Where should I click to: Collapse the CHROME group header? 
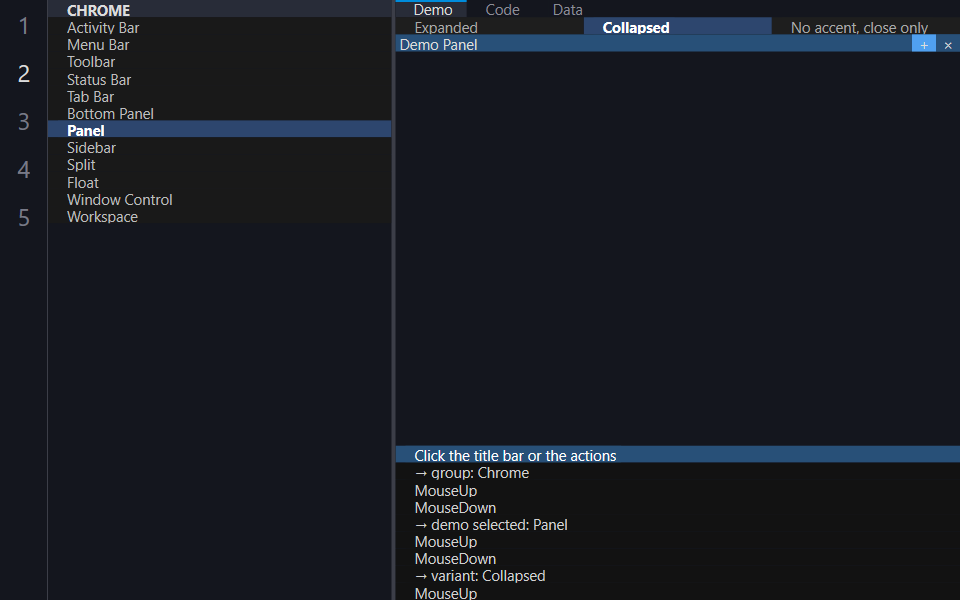tap(219, 10)
